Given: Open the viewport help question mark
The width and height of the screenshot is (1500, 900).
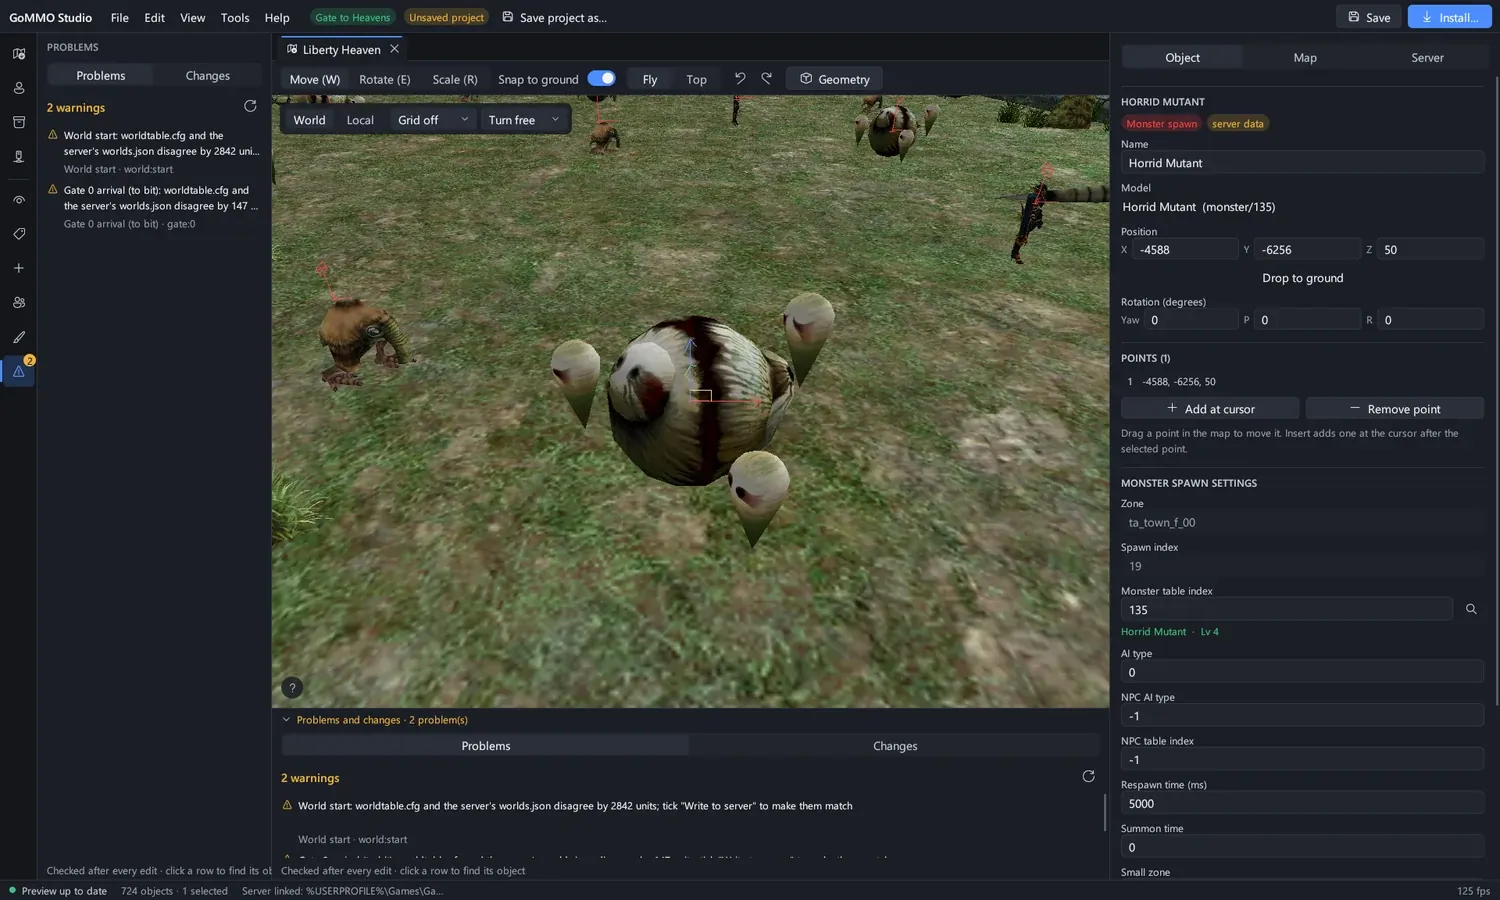Looking at the screenshot, I should click(292, 687).
